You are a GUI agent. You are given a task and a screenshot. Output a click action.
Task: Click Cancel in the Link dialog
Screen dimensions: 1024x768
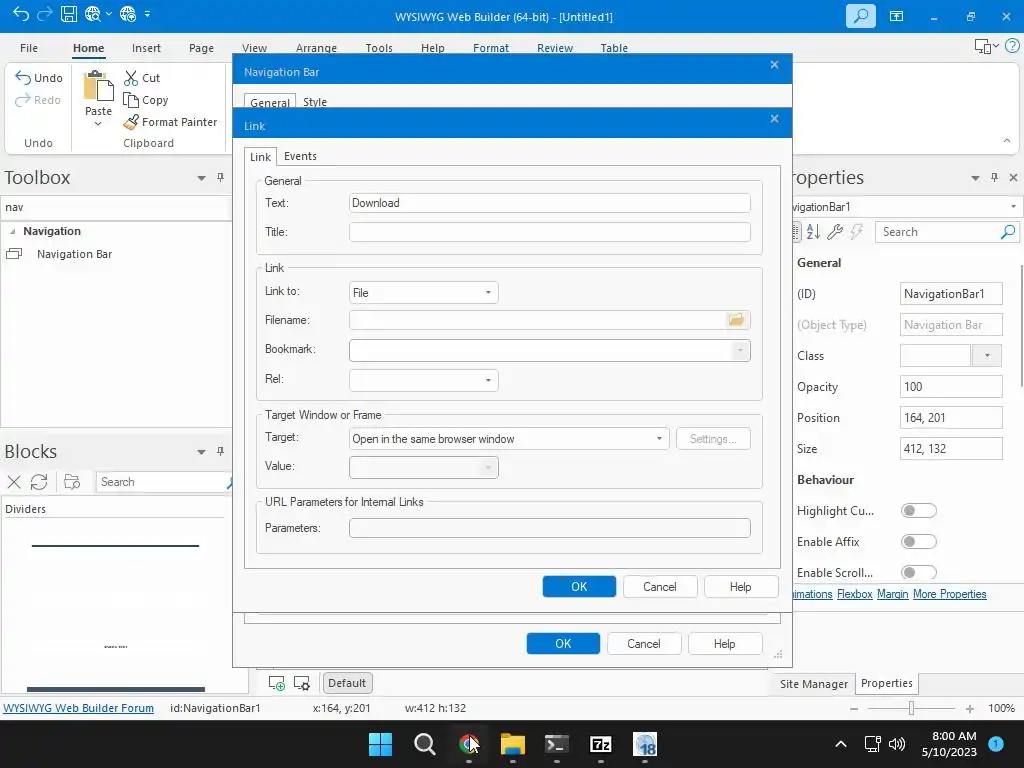tap(660, 586)
